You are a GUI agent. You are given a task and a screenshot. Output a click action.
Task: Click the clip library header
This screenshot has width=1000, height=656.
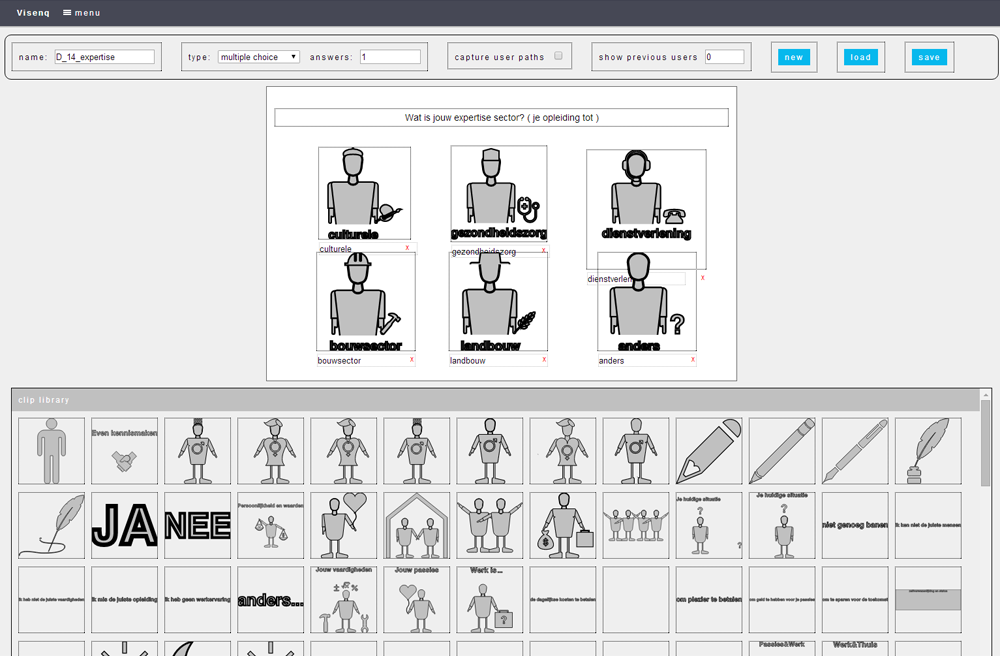point(496,400)
